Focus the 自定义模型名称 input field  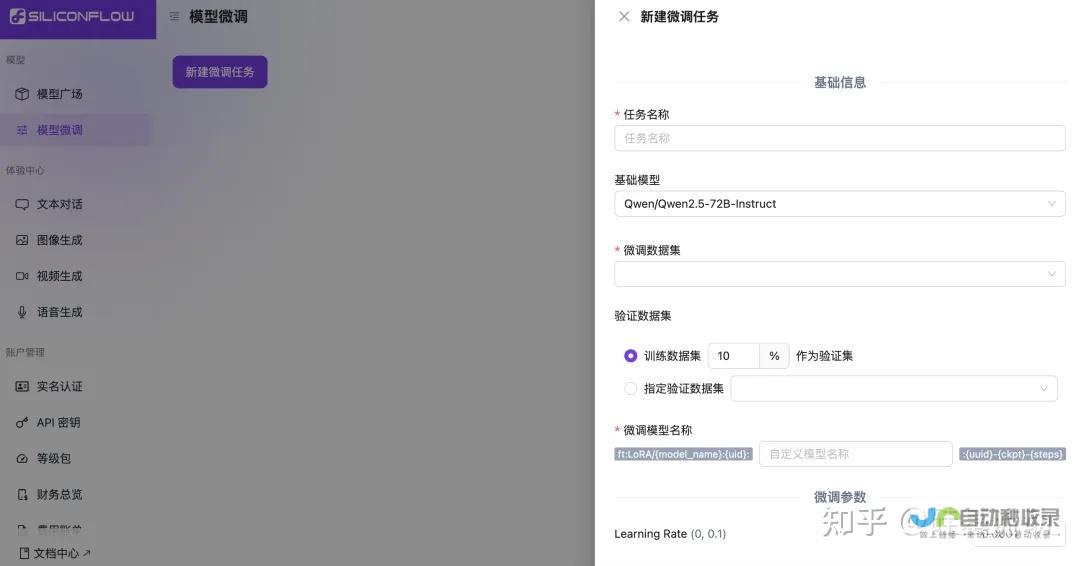click(x=855, y=454)
